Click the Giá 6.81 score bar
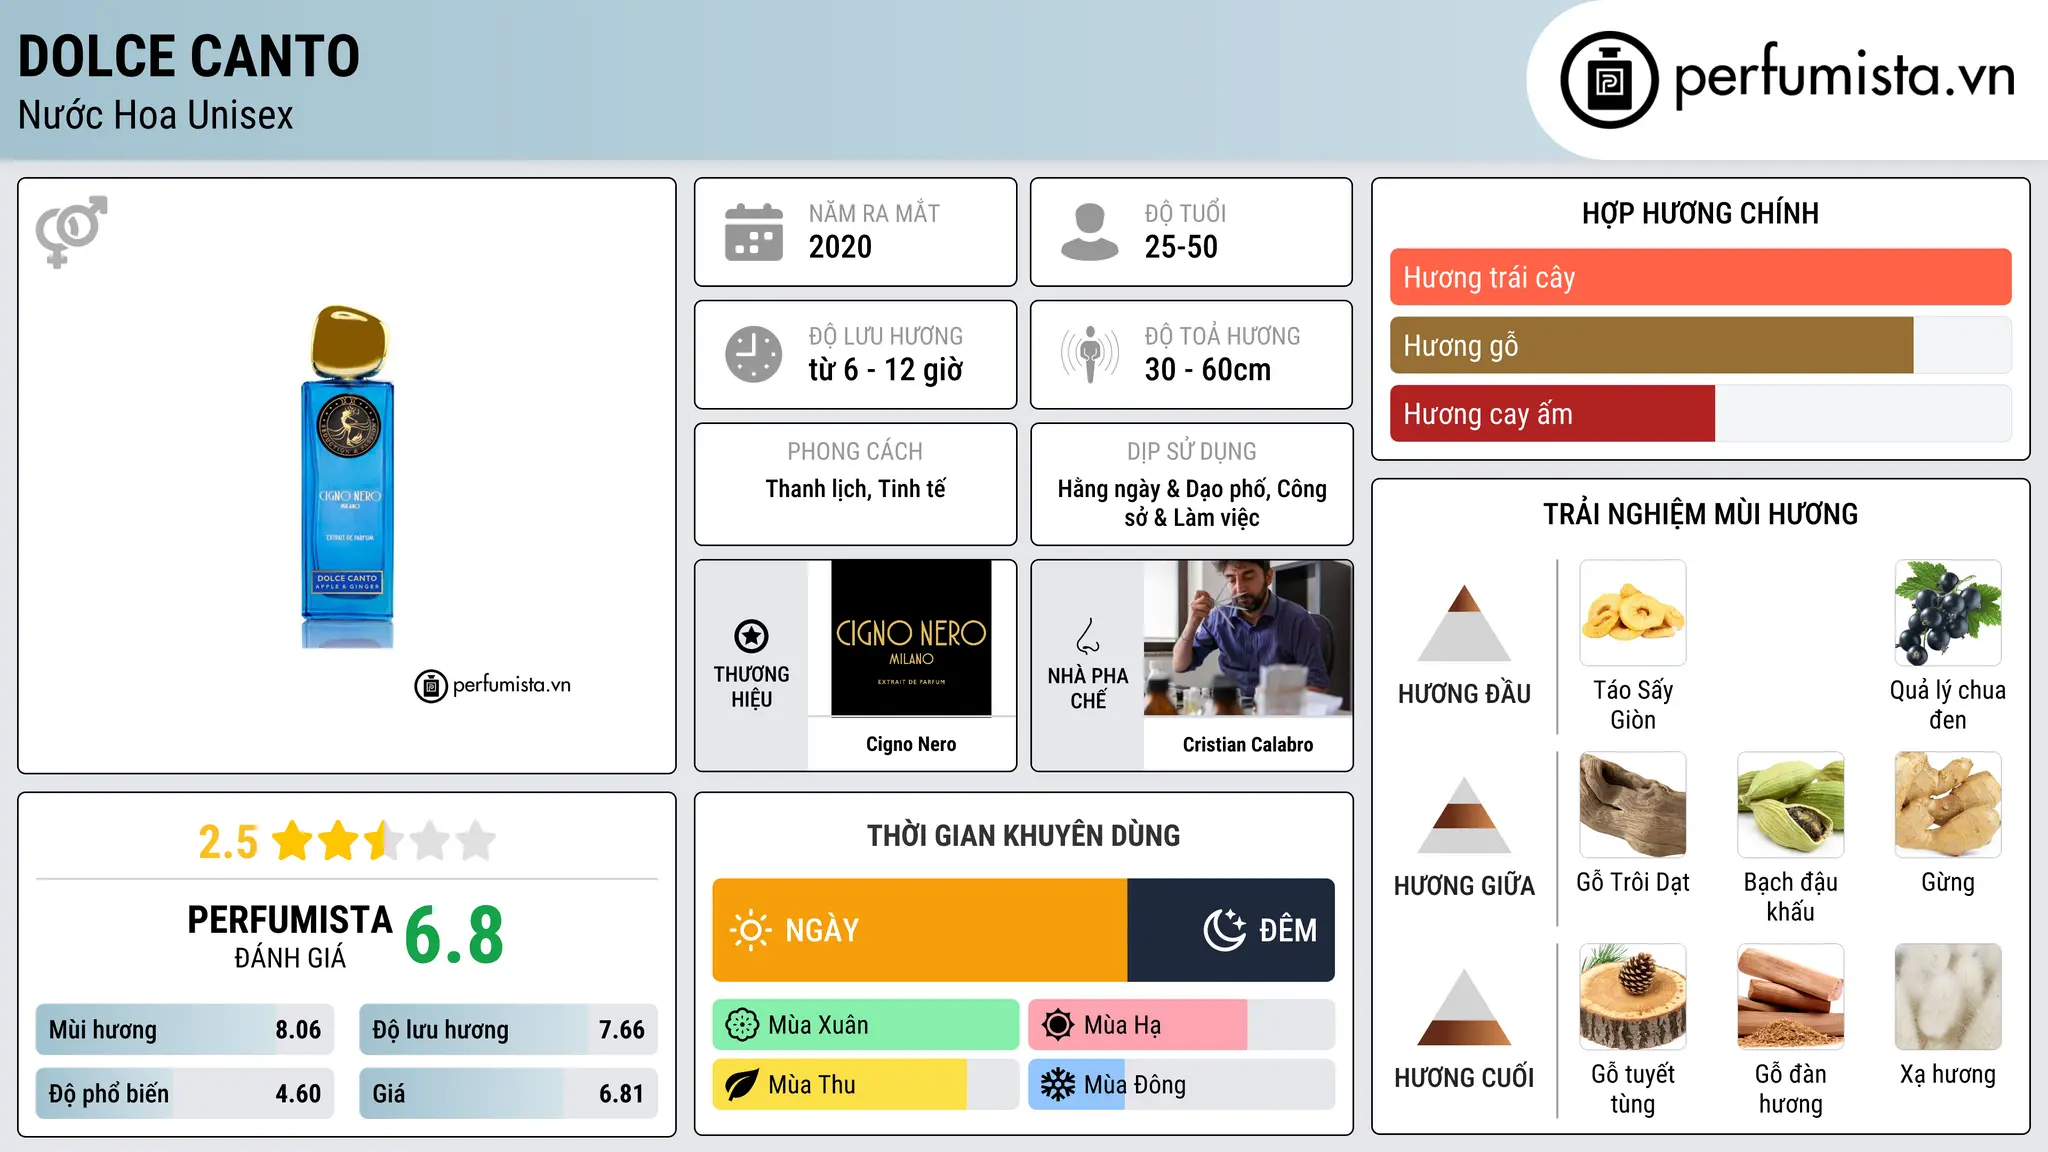The image size is (2048, 1152). coord(508,1094)
